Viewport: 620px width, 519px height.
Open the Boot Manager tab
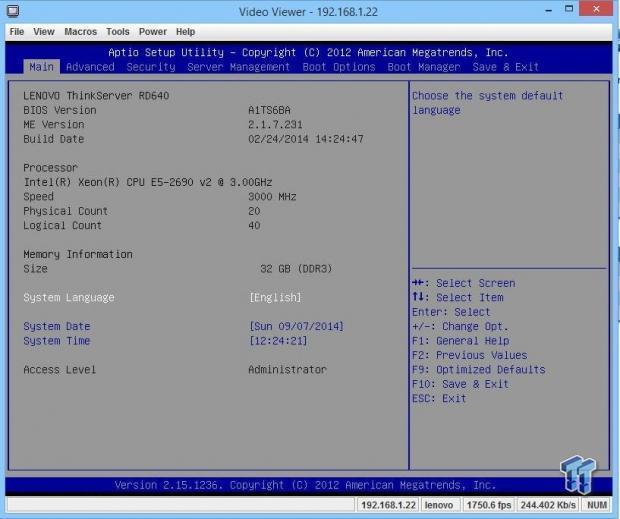click(424, 67)
